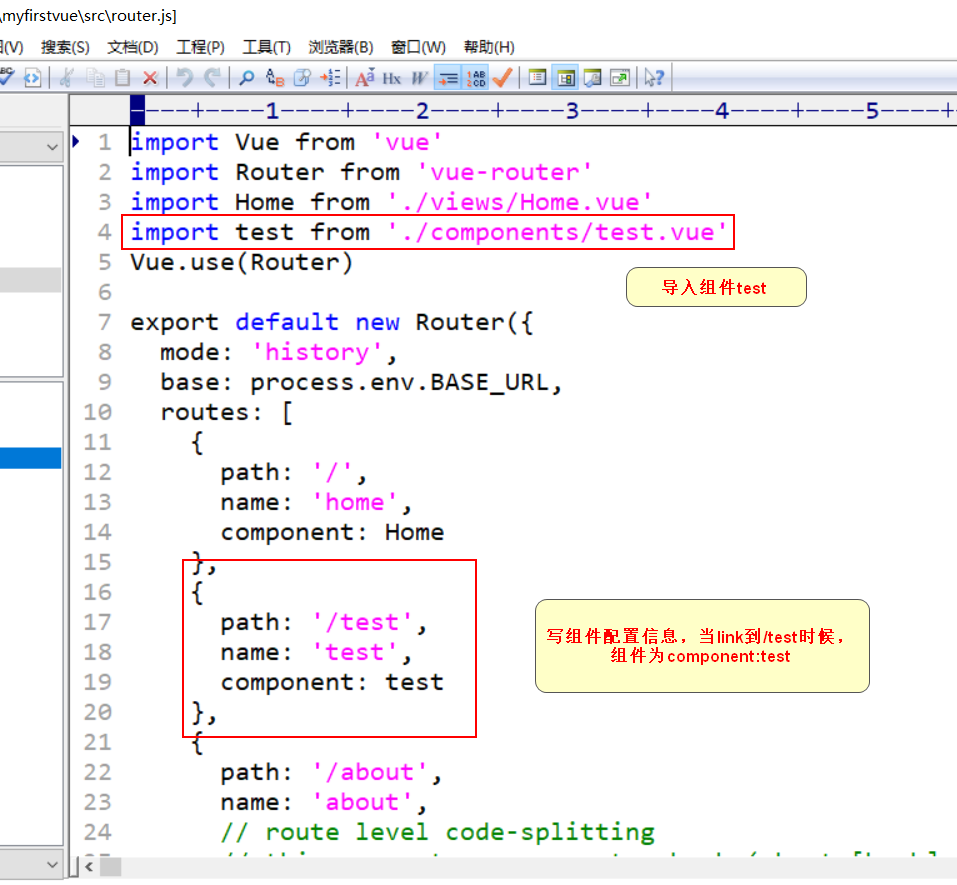
Task: Click 'export default new Router({' line
Action: (x=332, y=322)
